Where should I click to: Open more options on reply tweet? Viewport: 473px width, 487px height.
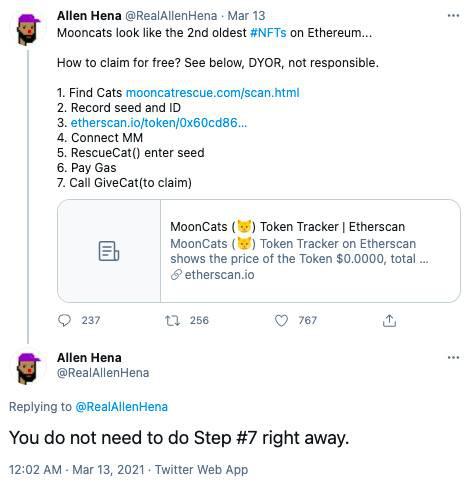tap(453, 358)
